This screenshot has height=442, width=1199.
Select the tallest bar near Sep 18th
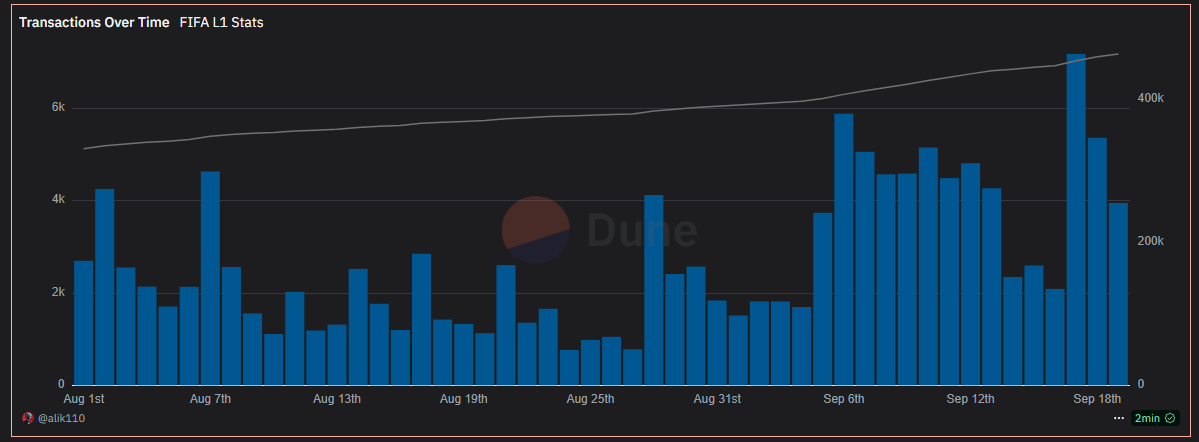pos(1076,219)
